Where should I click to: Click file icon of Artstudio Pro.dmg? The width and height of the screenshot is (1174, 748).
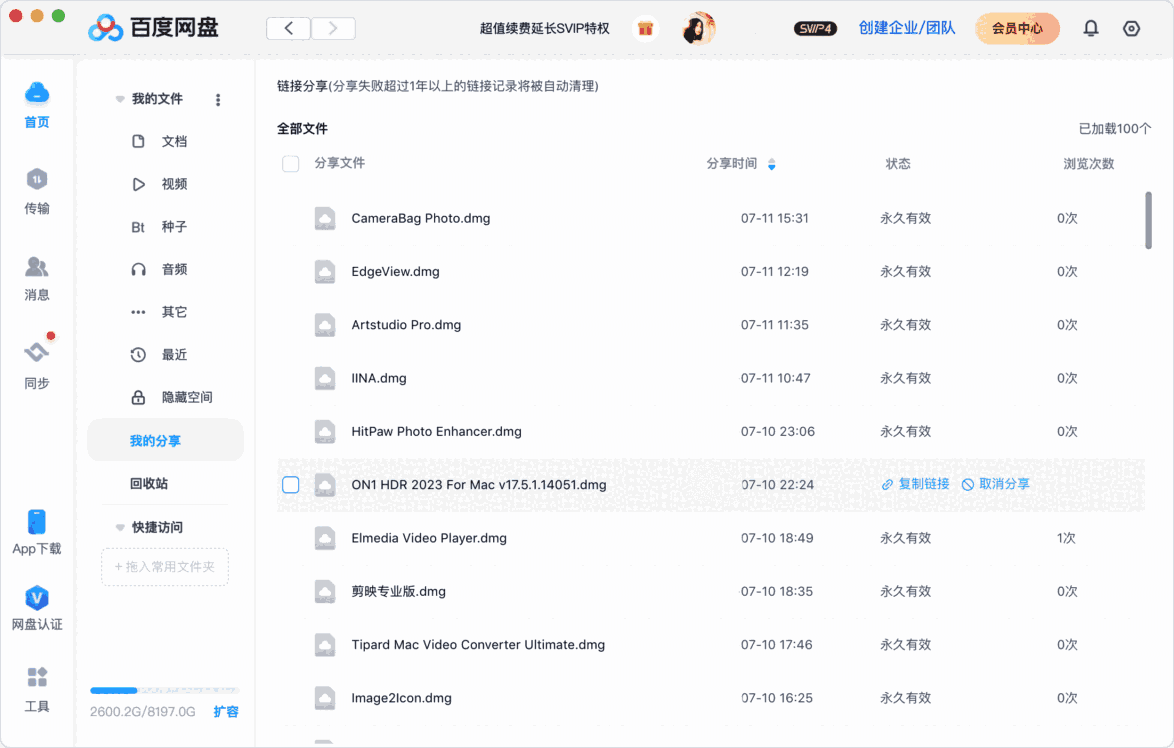tap(325, 325)
